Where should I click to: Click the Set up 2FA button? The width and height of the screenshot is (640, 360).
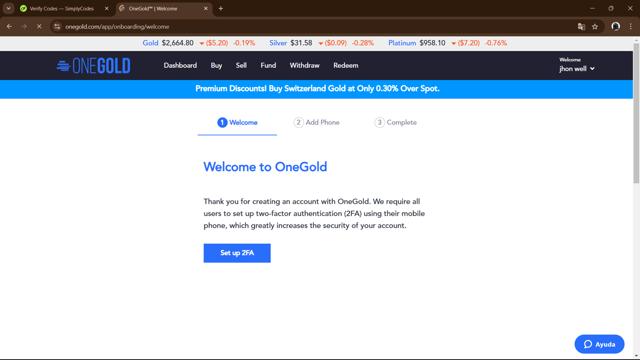[x=237, y=253]
